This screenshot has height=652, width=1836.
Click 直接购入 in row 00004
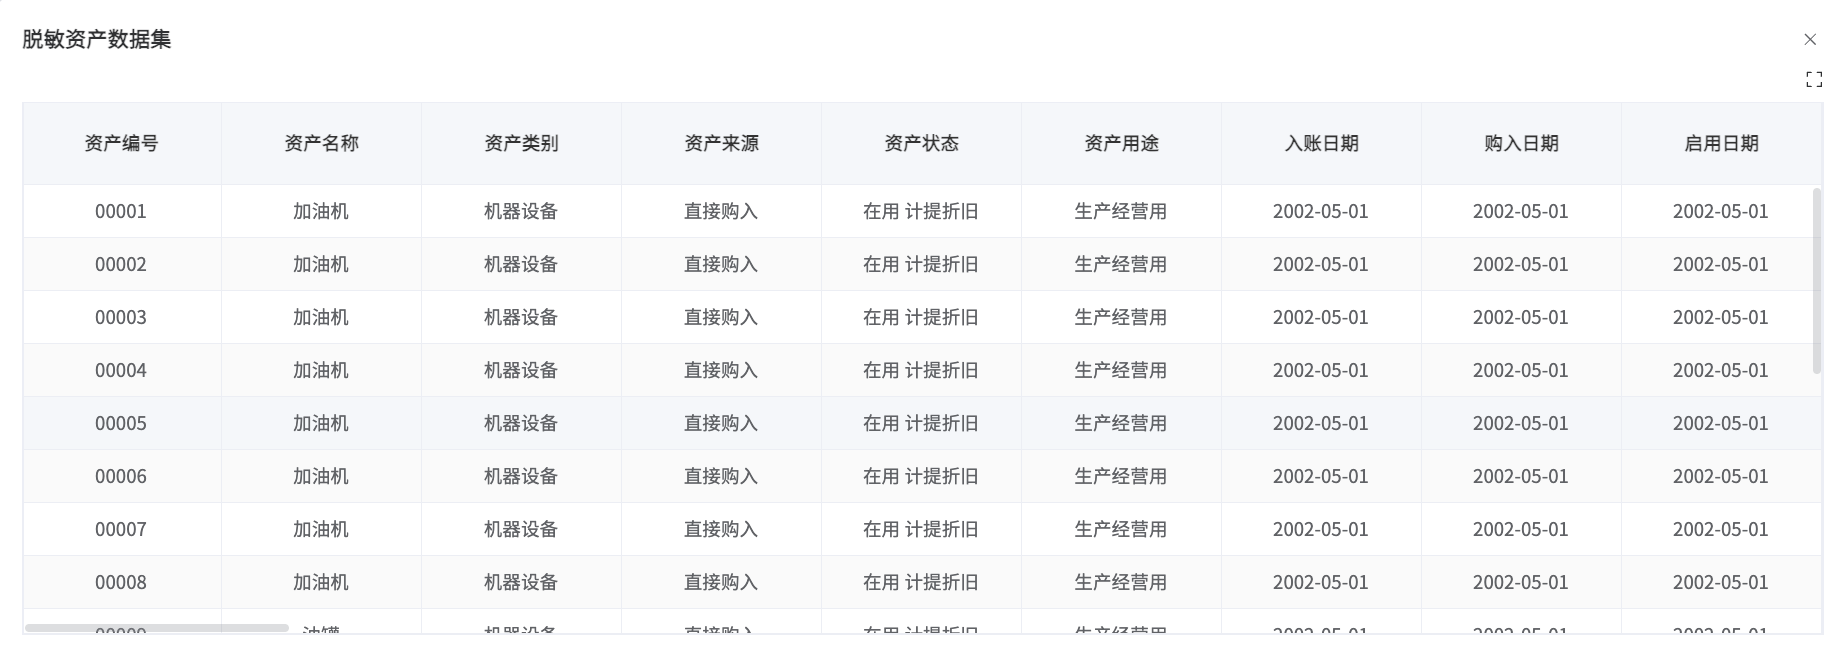721,371
